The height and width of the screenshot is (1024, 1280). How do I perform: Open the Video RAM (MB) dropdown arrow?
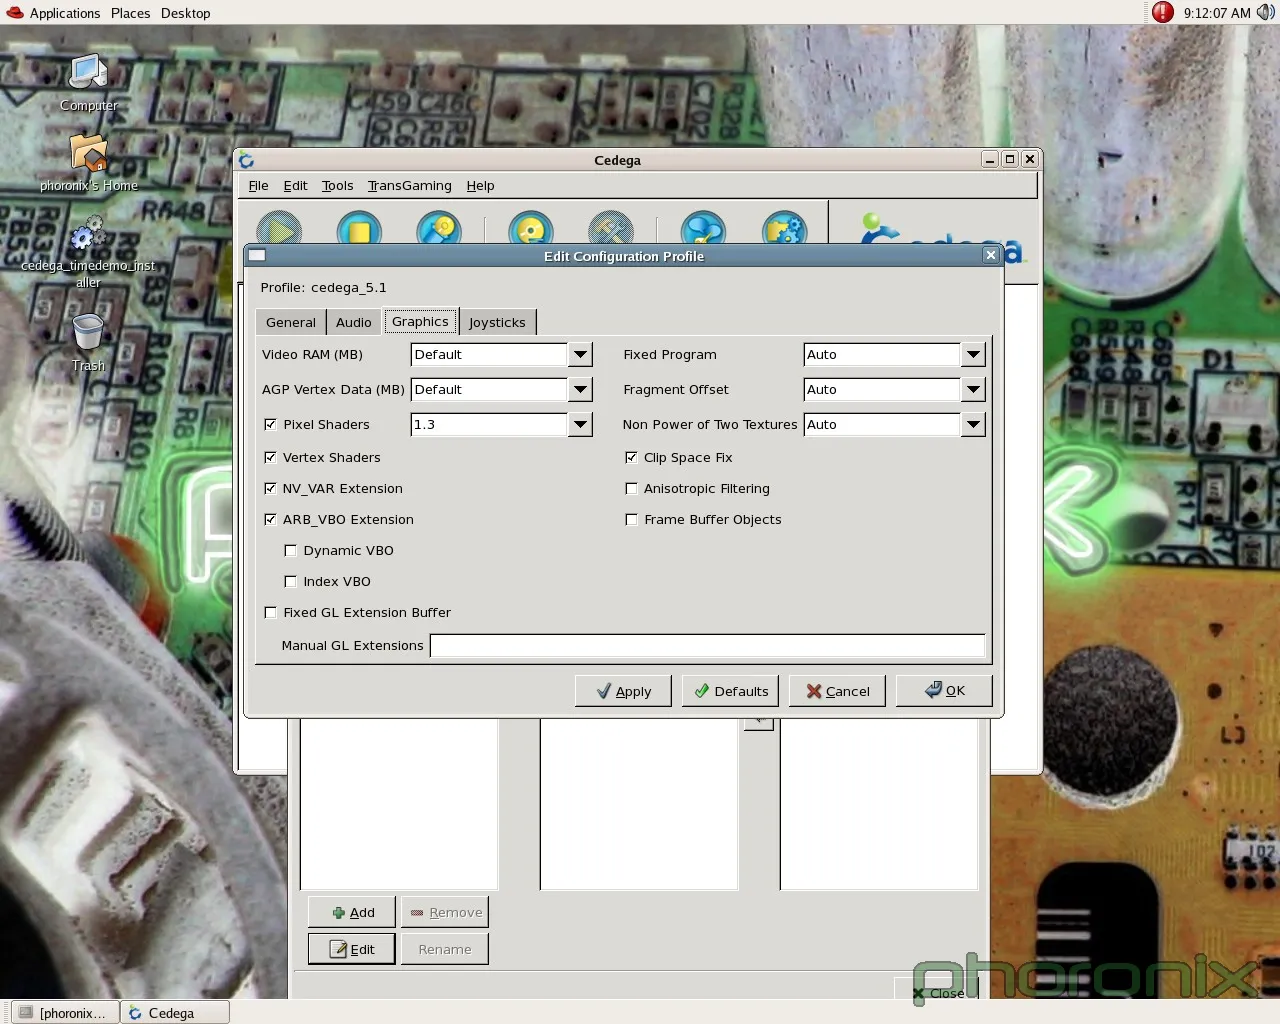pos(580,354)
